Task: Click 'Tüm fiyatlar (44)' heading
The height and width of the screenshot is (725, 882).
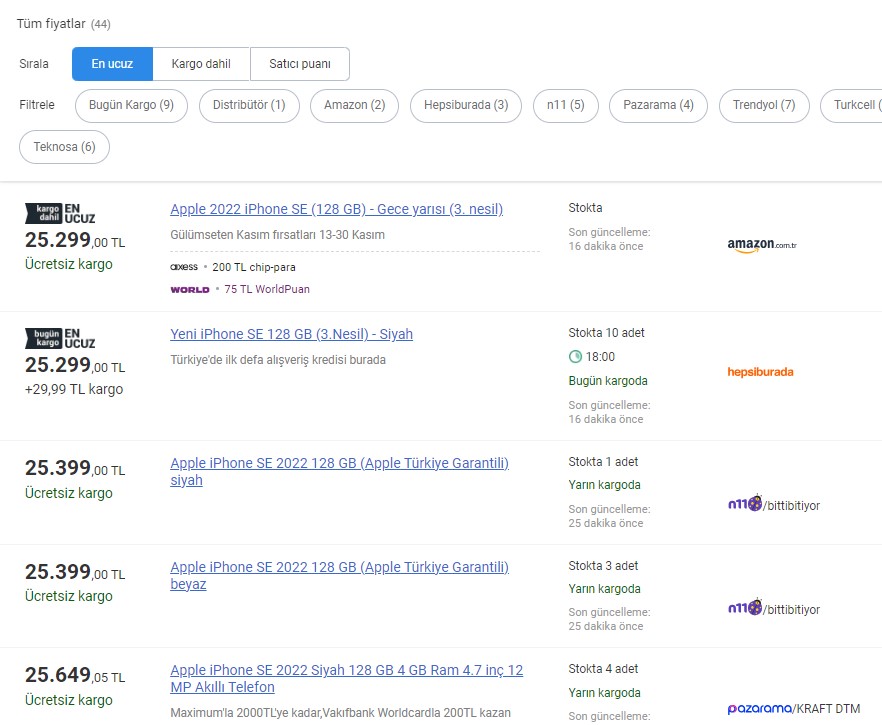Action: pyautogui.click(x=64, y=24)
